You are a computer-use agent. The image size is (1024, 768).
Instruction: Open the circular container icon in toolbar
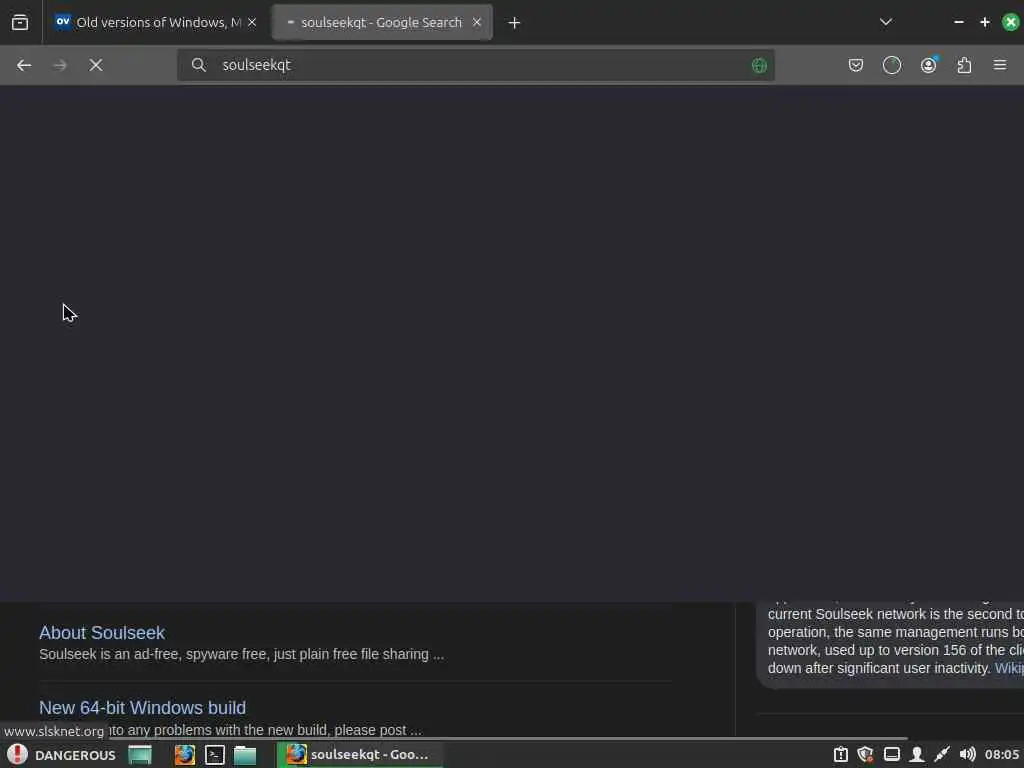pyautogui.click(x=891, y=65)
